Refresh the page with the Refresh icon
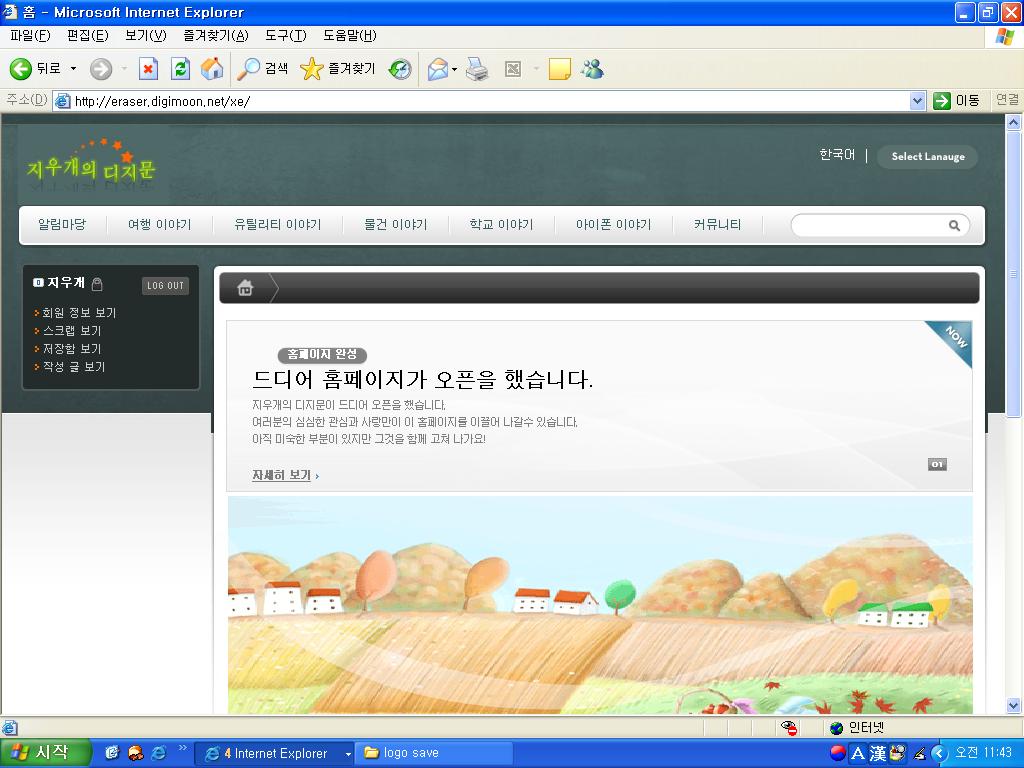The width and height of the screenshot is (1024, 768). coord(180,69)
